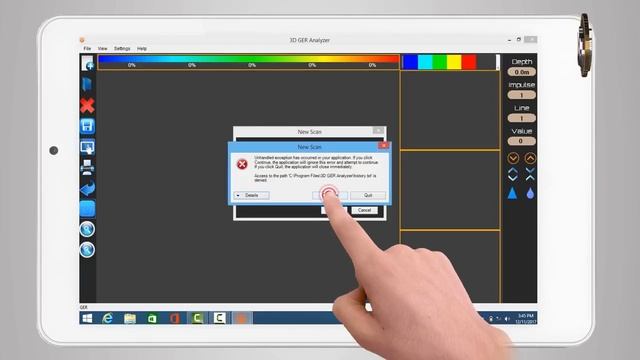
Task: Click the lower magnifier zoom icon
Action: coord(87,249)
